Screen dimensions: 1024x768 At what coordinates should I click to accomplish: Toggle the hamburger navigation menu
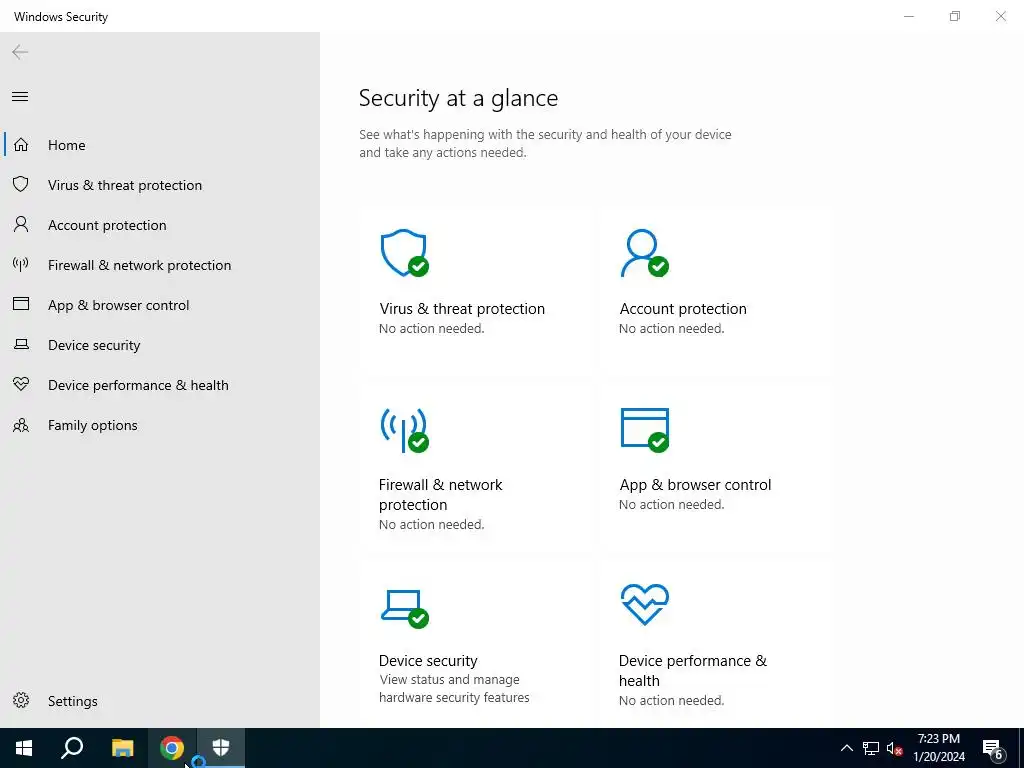(20, 97)
